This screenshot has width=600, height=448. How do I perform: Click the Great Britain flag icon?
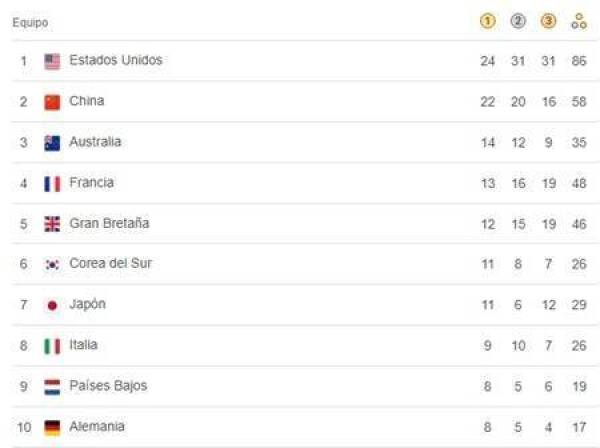pos(53,224)
